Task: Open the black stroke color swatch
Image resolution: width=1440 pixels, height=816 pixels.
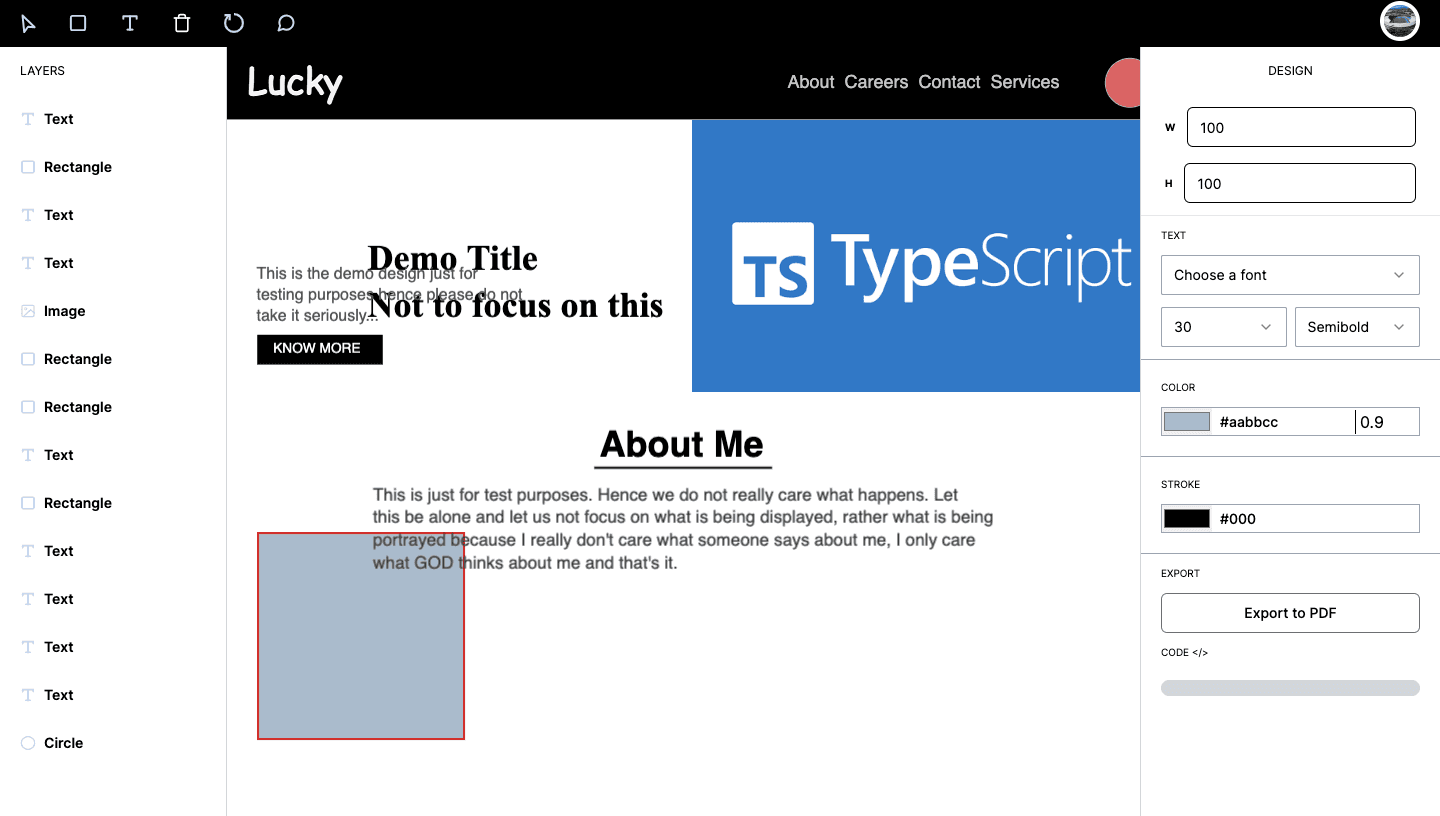Action: [1187, 519]
